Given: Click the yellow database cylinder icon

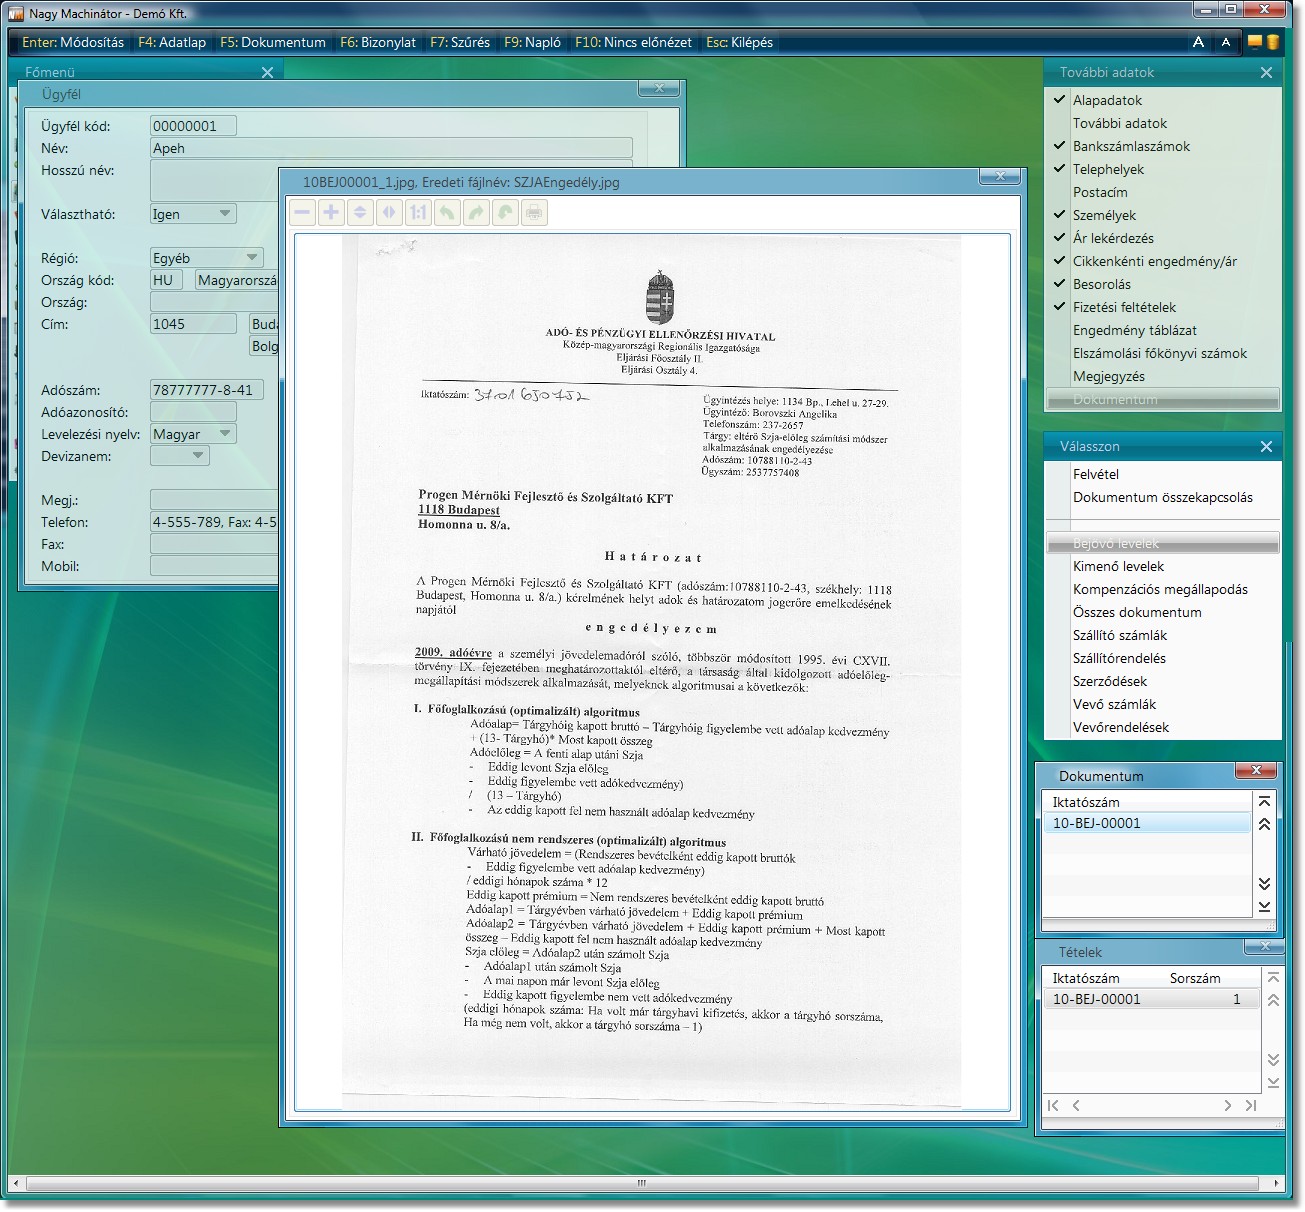Looking at the screenshot, I should pyautogui.click(x=1272, y=42).
